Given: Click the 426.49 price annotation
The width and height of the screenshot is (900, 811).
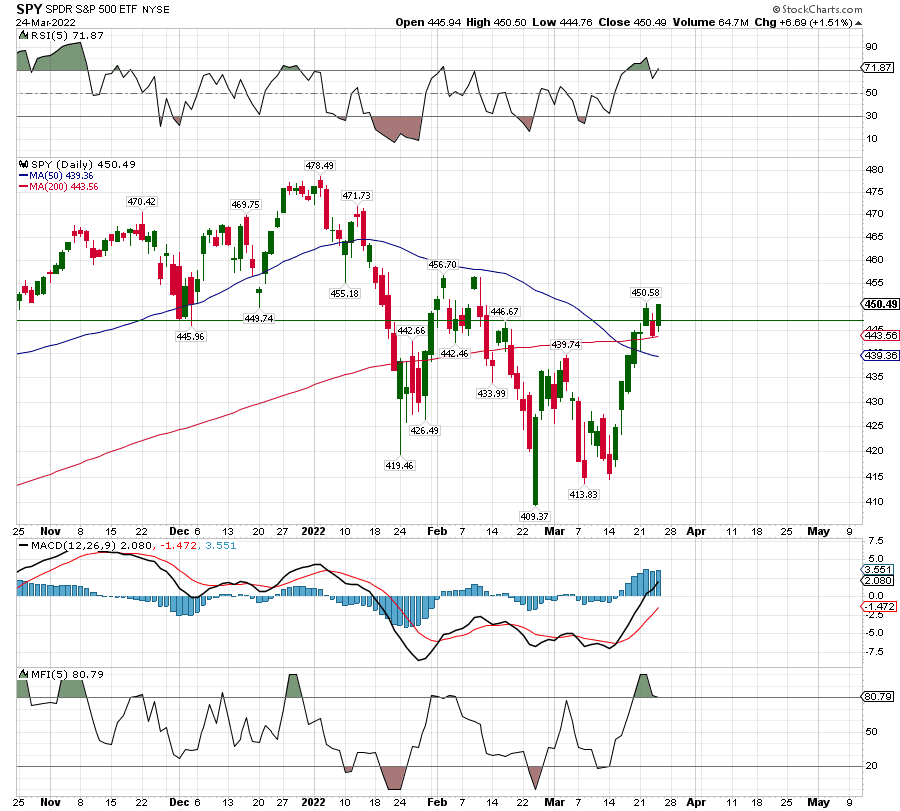Looking at the screenshot, I should 424,430.
